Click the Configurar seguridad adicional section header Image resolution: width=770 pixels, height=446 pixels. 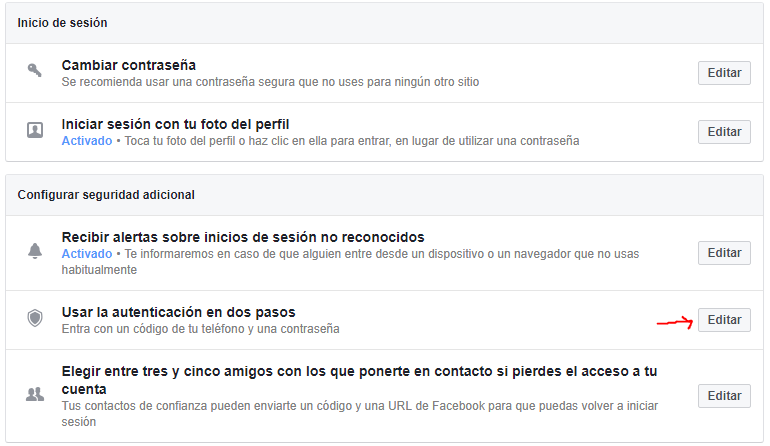tap(106, 195)
